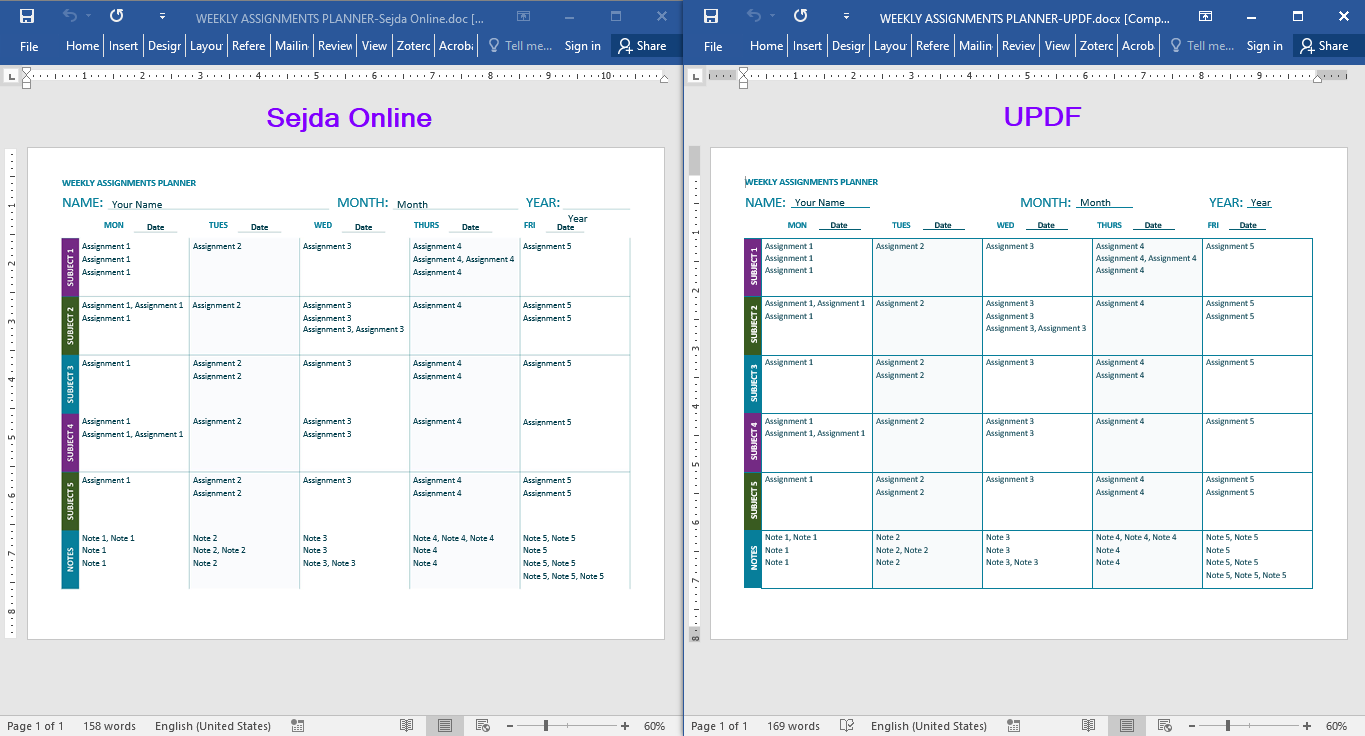Open 60% zoom level dialog in UPDF window
The width and height of the screenshot is (1365, 736).
(1336, 726)
